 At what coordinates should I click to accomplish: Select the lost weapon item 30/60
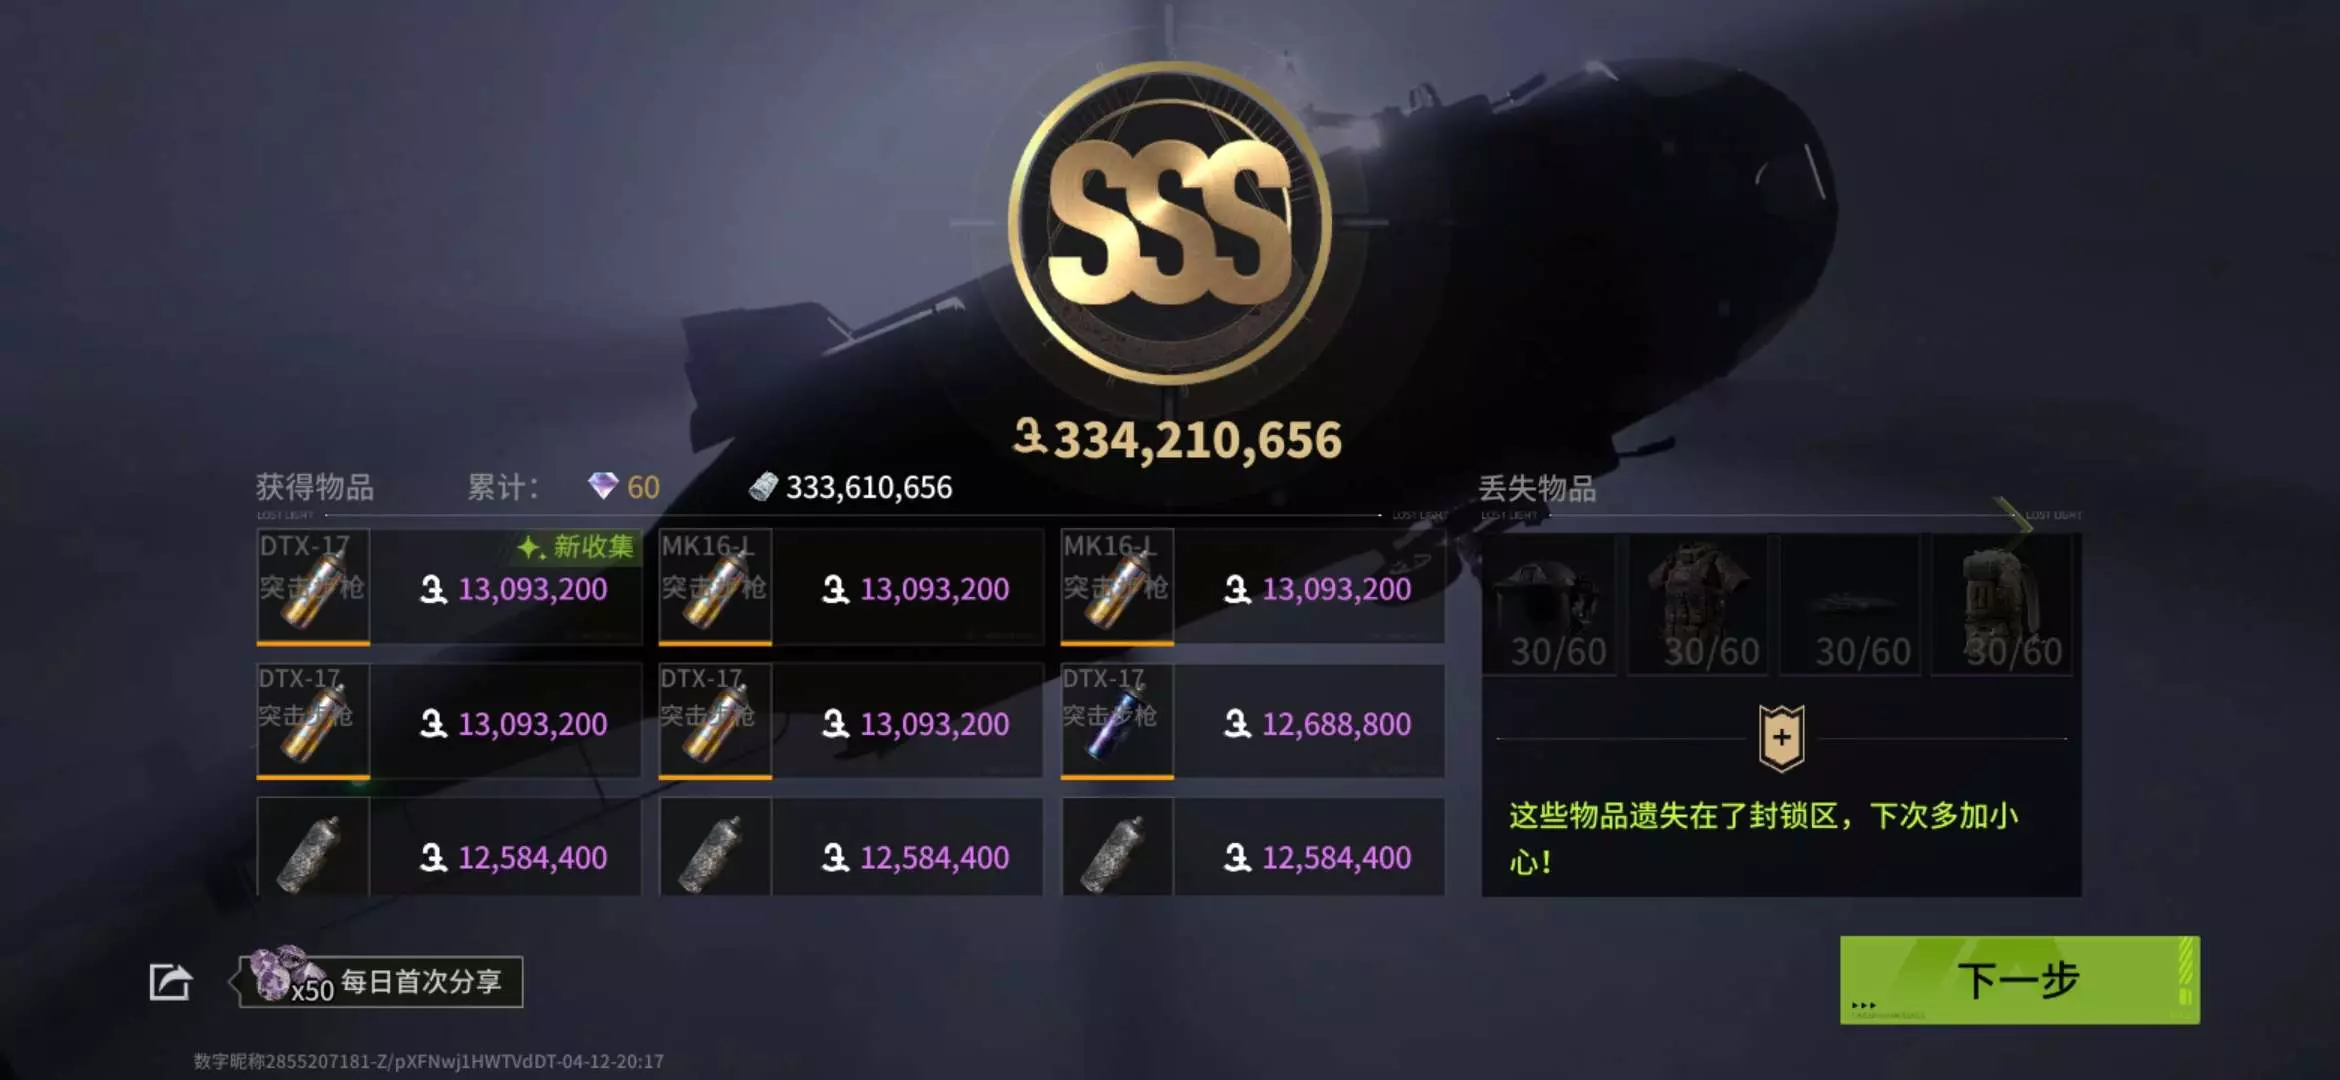(x=1856, y=605)
